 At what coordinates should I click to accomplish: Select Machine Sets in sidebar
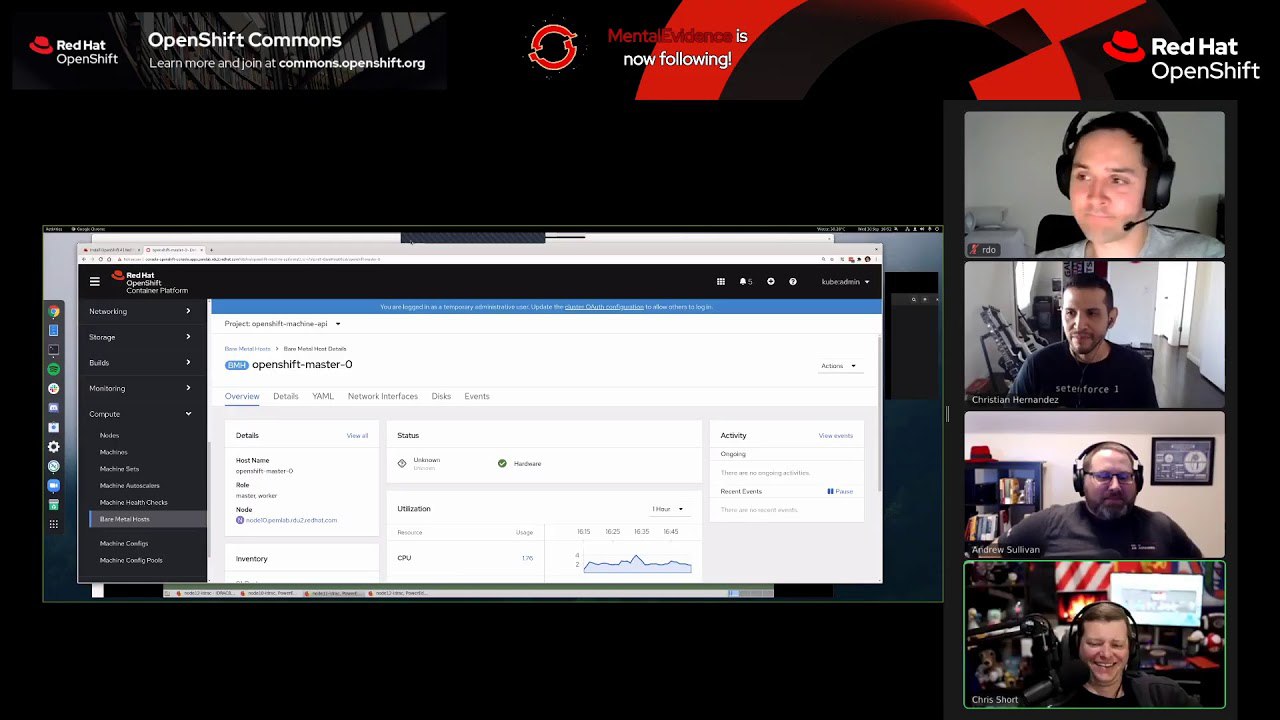point(119,469)
